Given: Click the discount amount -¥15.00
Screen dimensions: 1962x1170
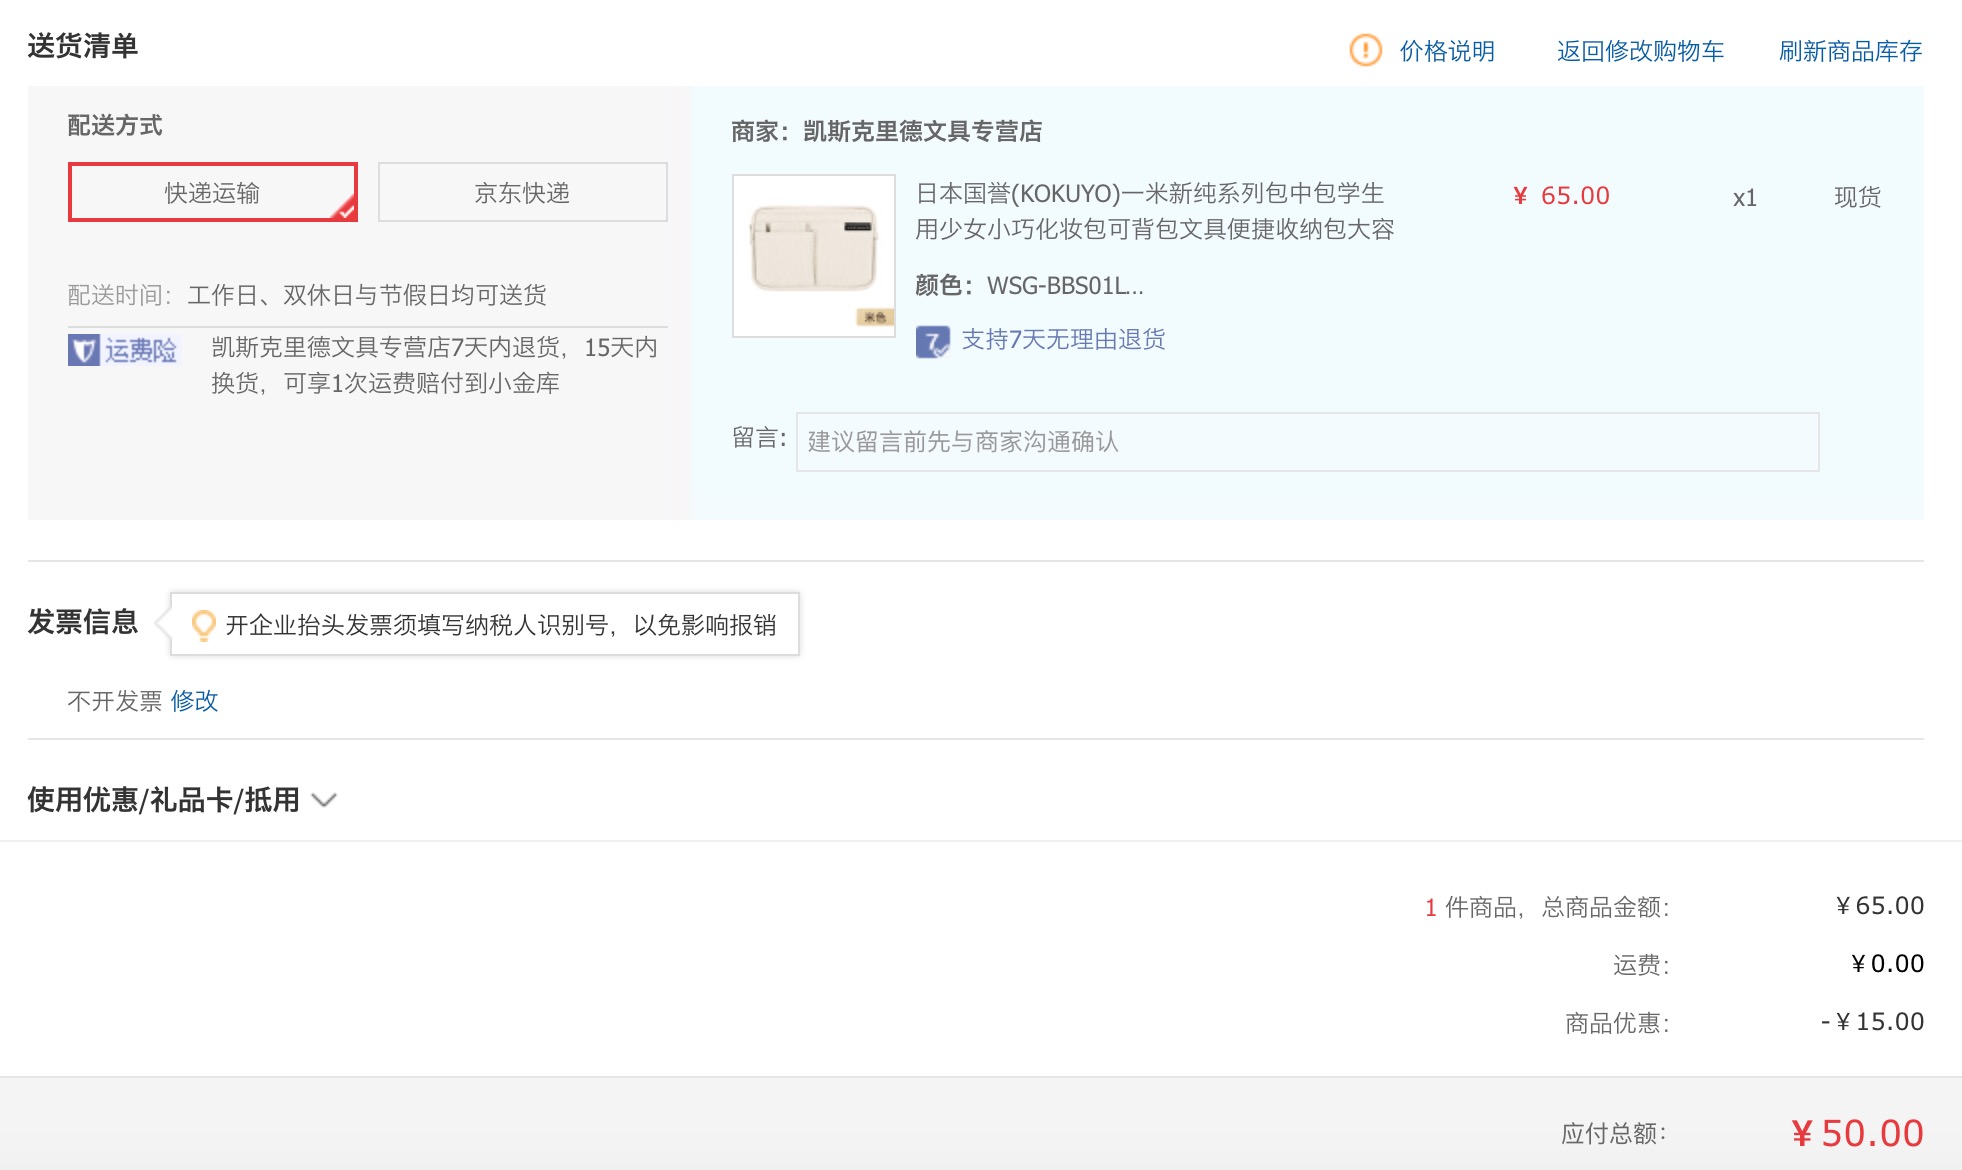Looking at the screenshot, I should coord(1872,1021).
